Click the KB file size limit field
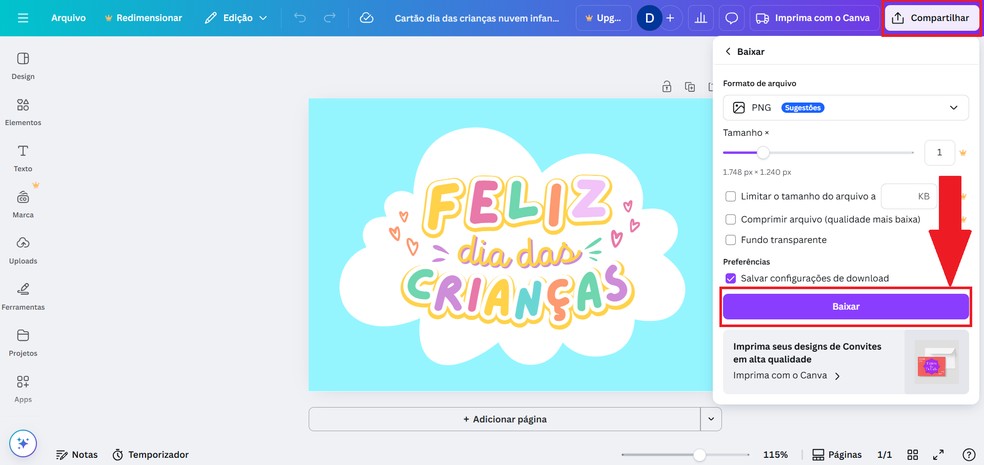This screenshot has width=984, height=465. 909,196
